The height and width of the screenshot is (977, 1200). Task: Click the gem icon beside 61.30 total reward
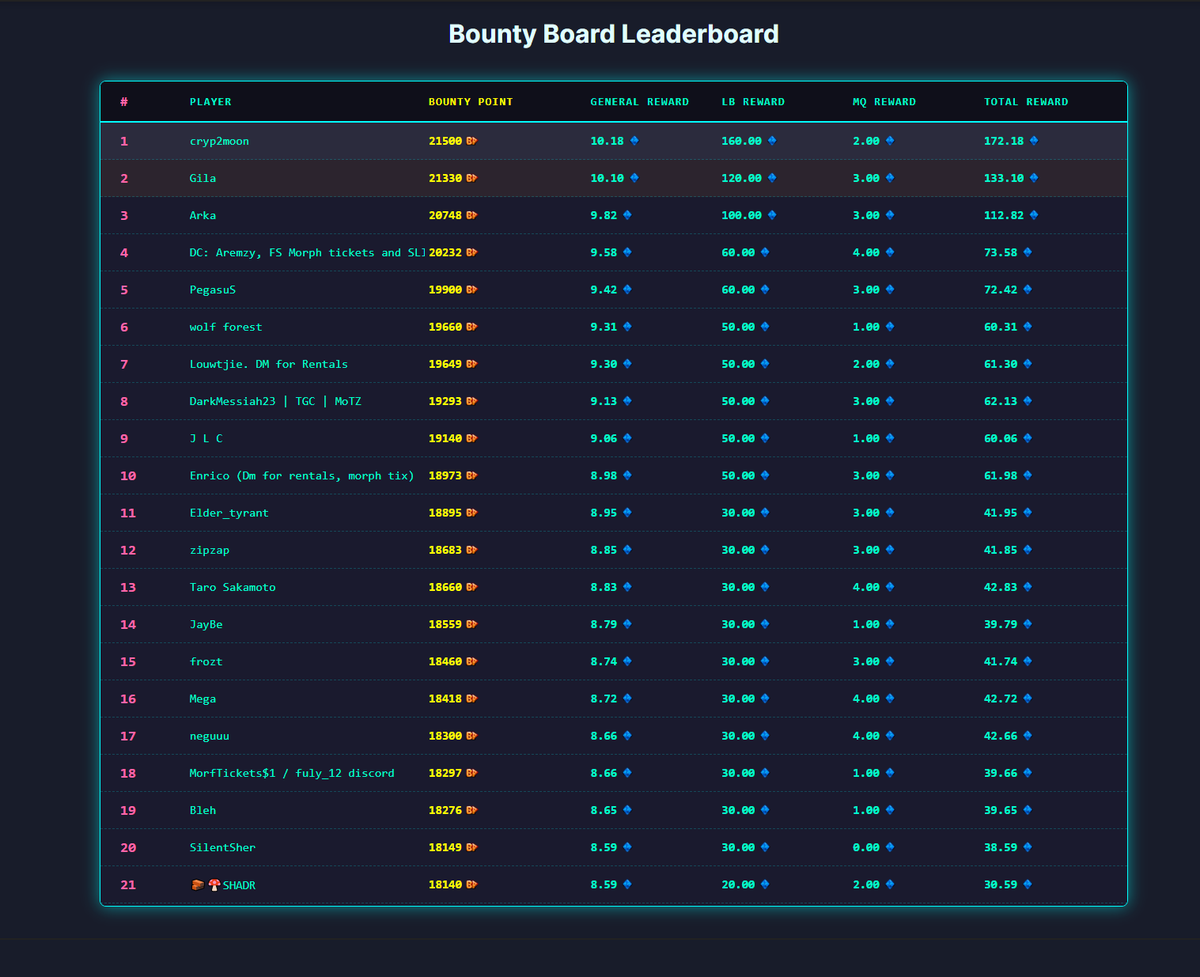[1028, 364]
